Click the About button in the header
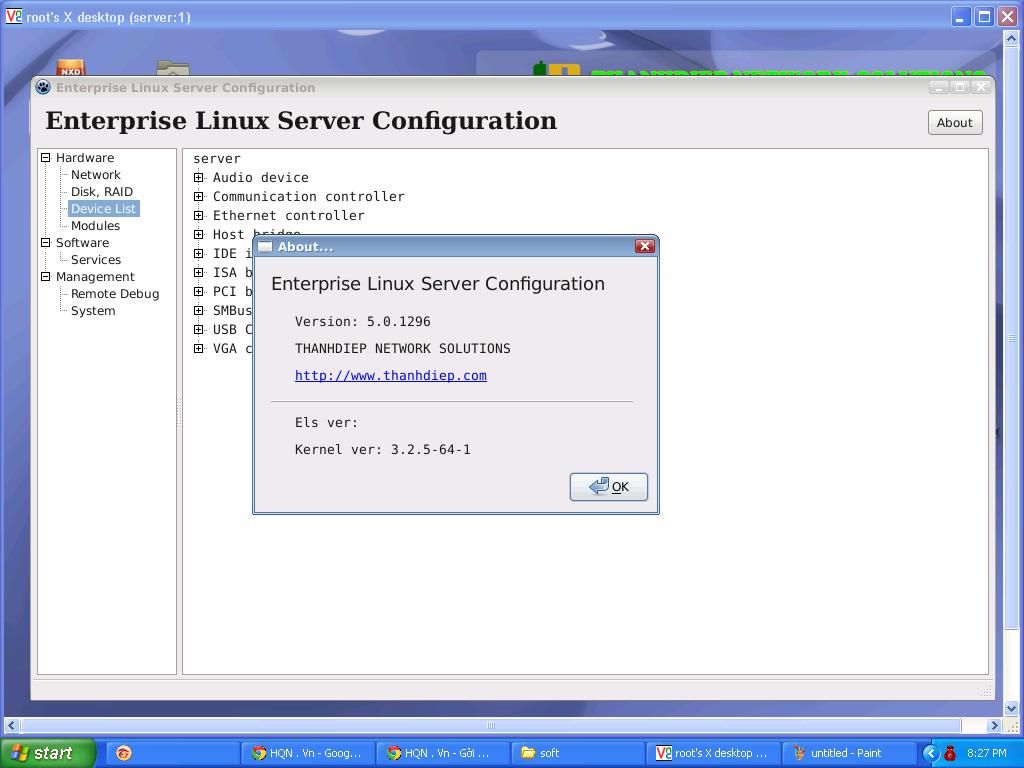1024x768 pixels. click(954, 122)
